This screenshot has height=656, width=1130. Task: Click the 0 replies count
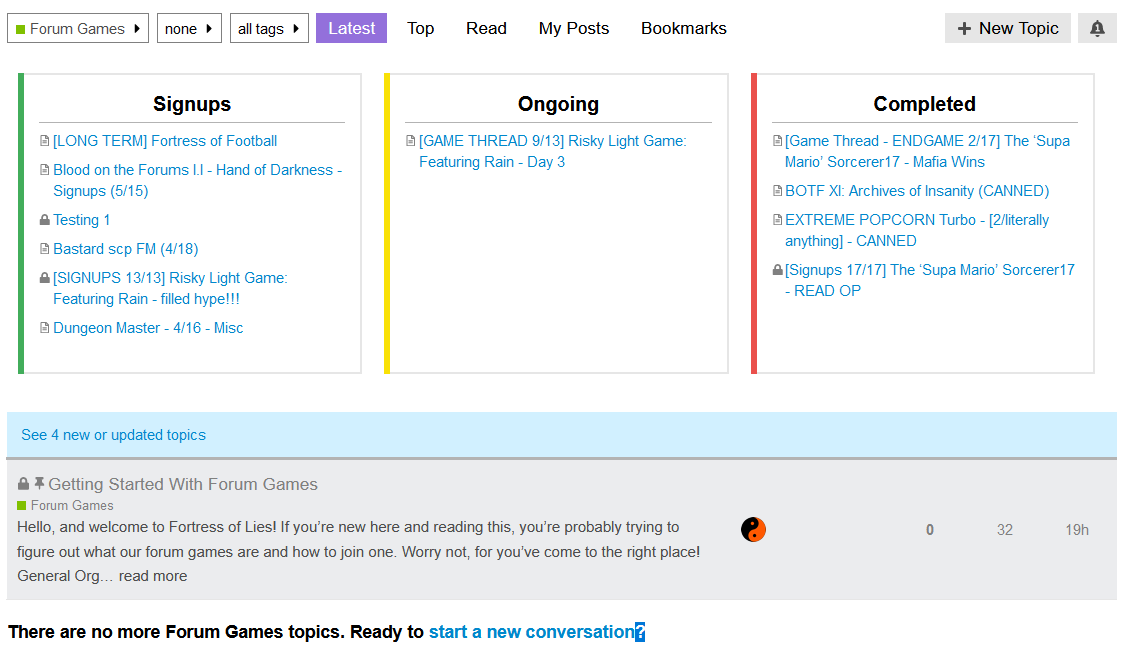(930, 530)
